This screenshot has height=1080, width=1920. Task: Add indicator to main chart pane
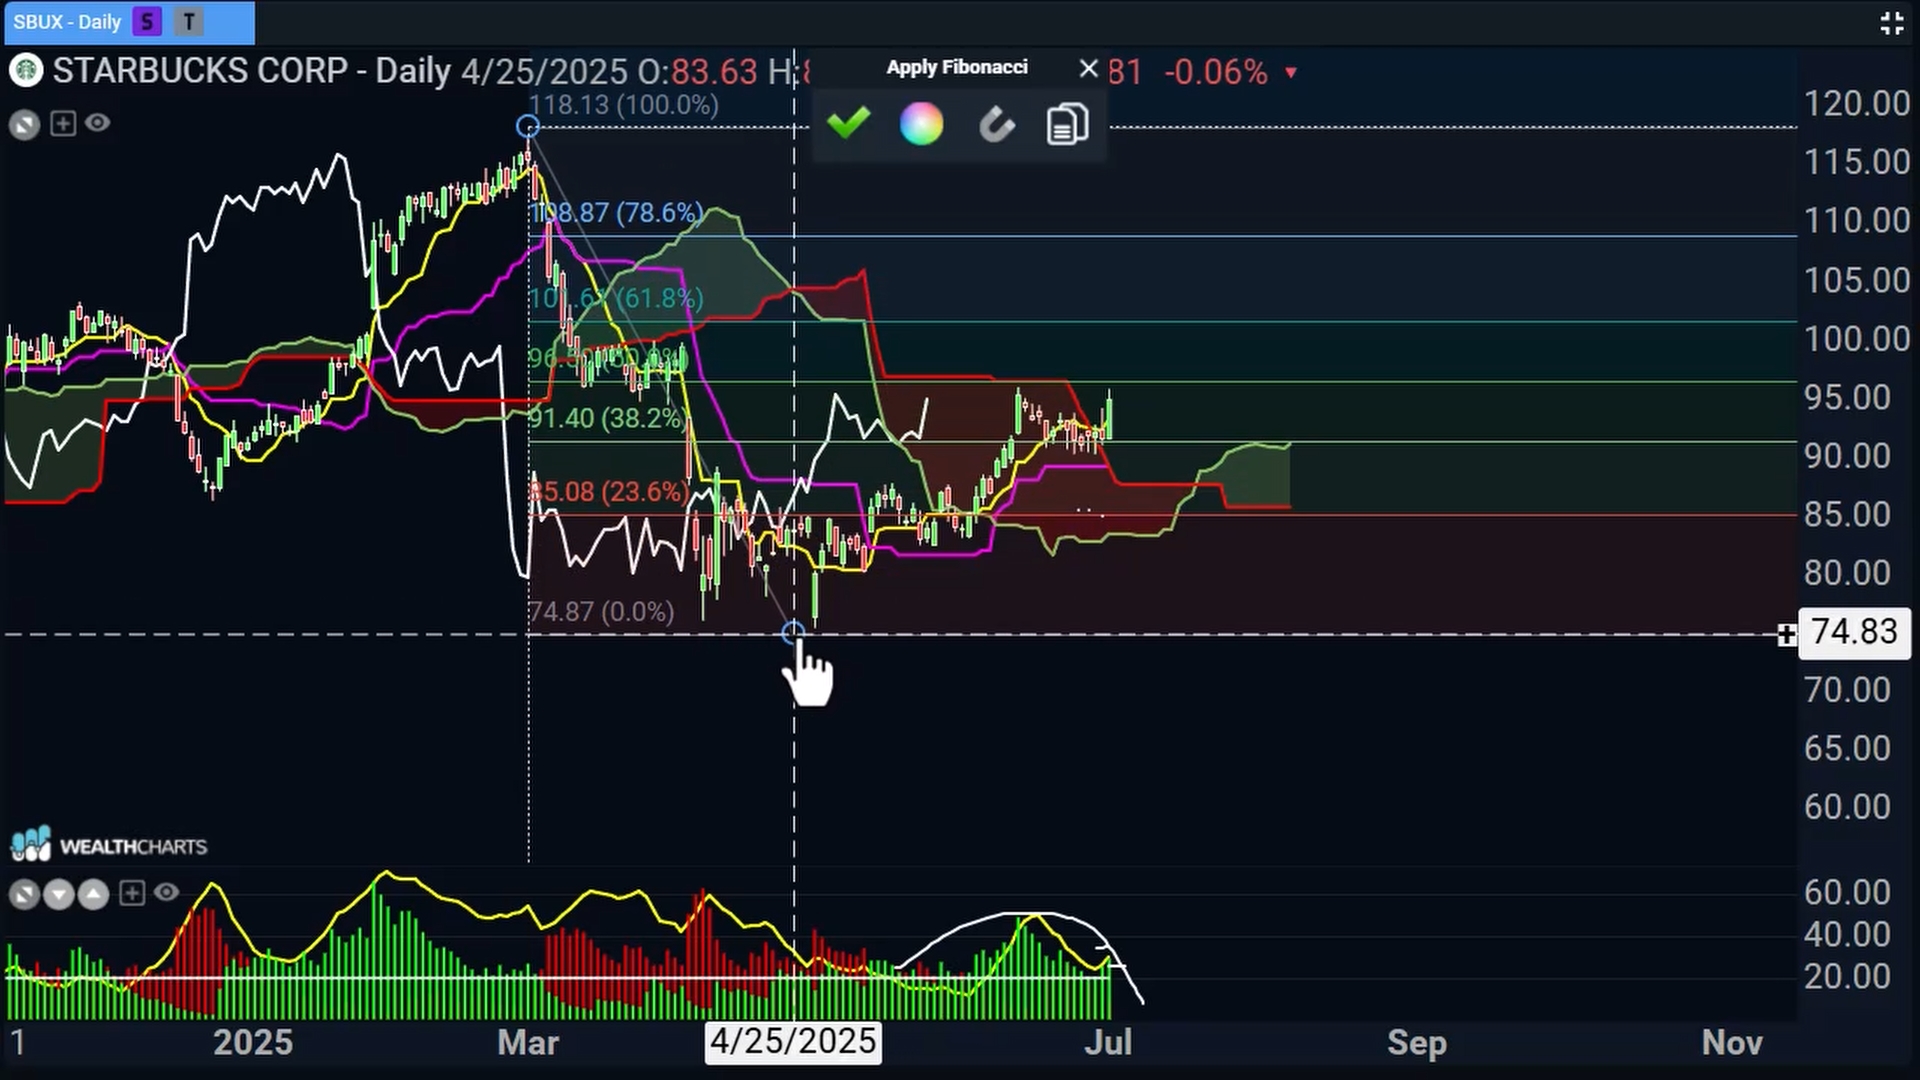(x=63, y=123)
